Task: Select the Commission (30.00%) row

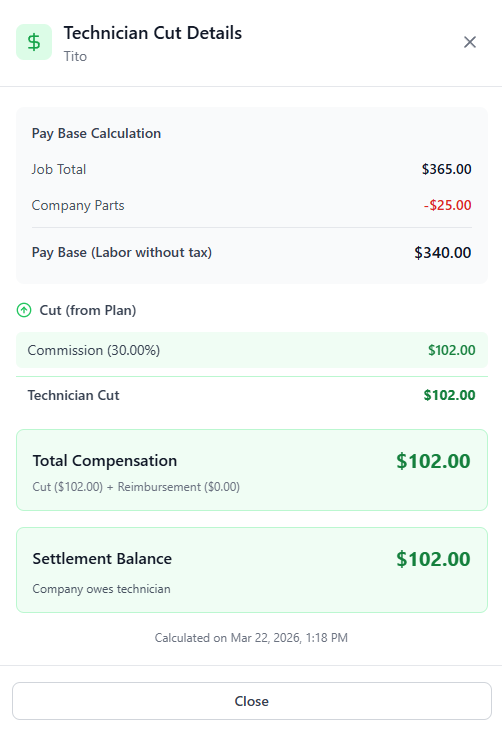Action: point(252,350)
